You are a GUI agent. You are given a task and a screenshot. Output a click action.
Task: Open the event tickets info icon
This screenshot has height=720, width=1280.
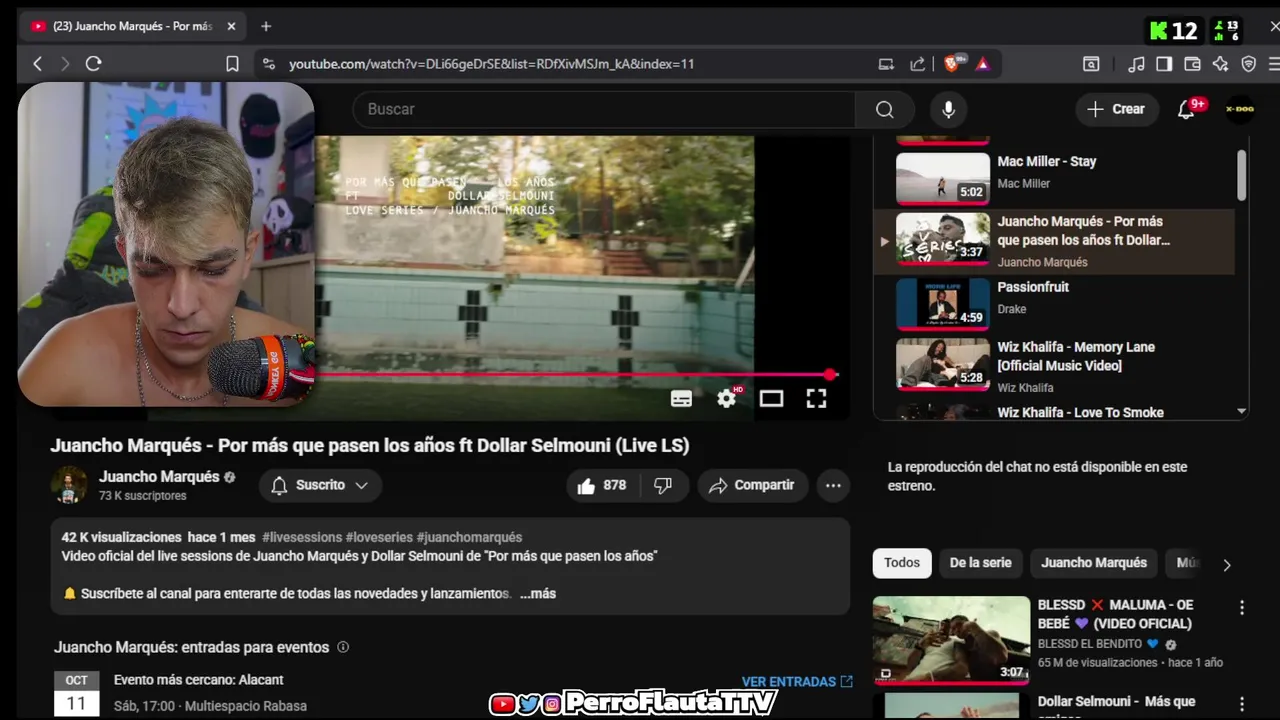tap(343, 647)
